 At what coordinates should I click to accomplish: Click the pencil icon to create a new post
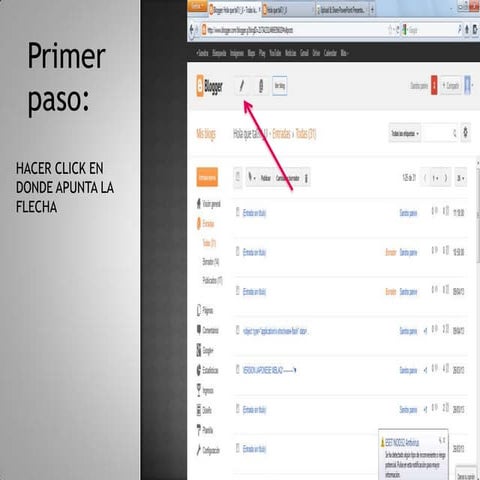(242, 86)
